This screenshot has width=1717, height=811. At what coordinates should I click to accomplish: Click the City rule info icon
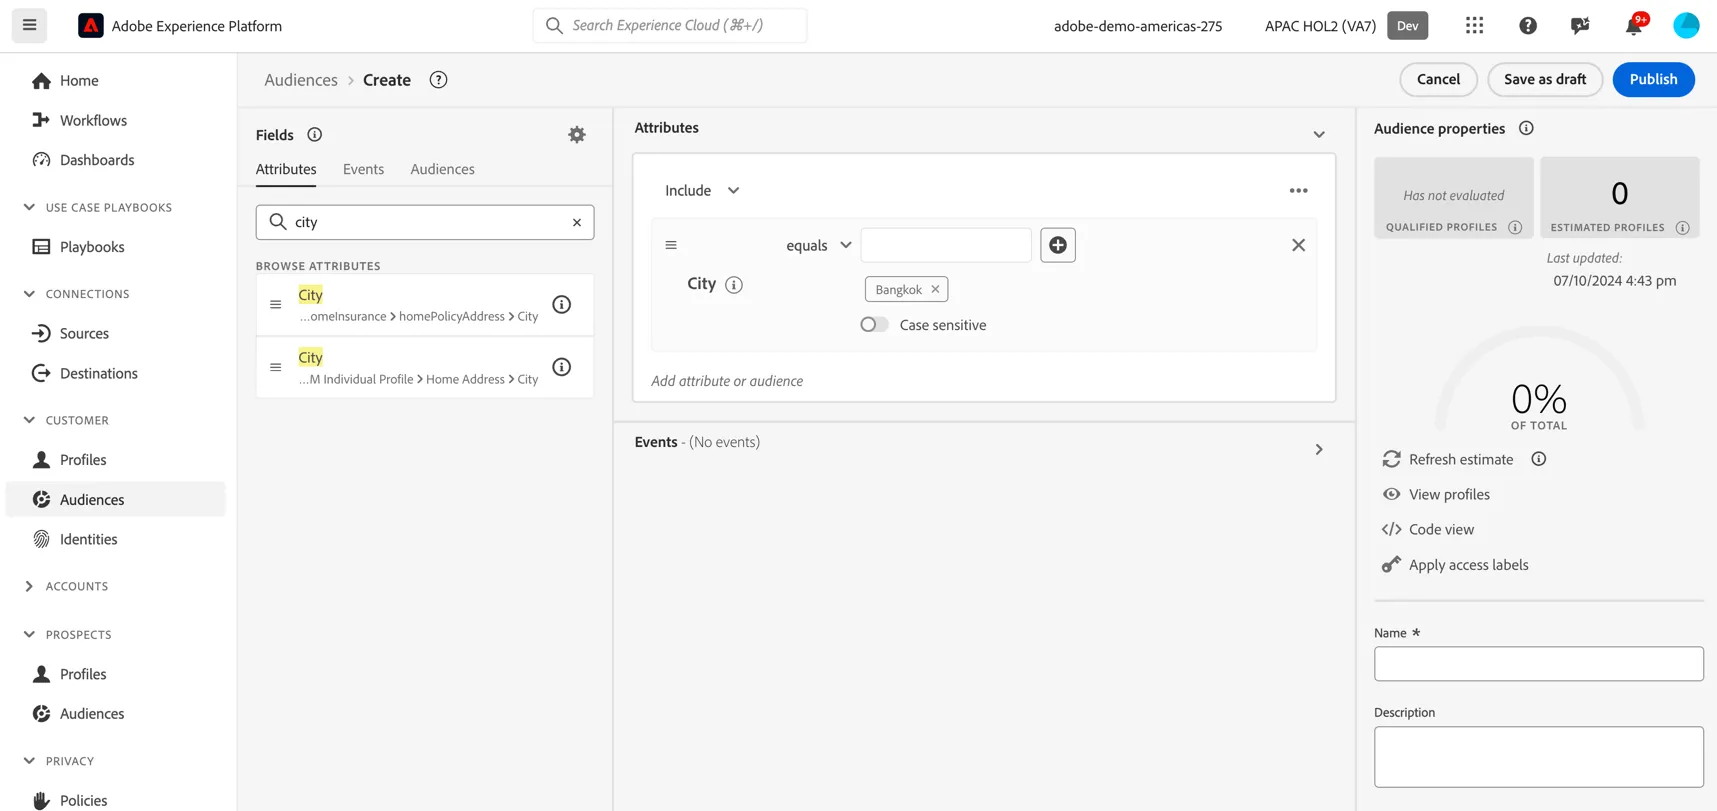tap(734, 285)
